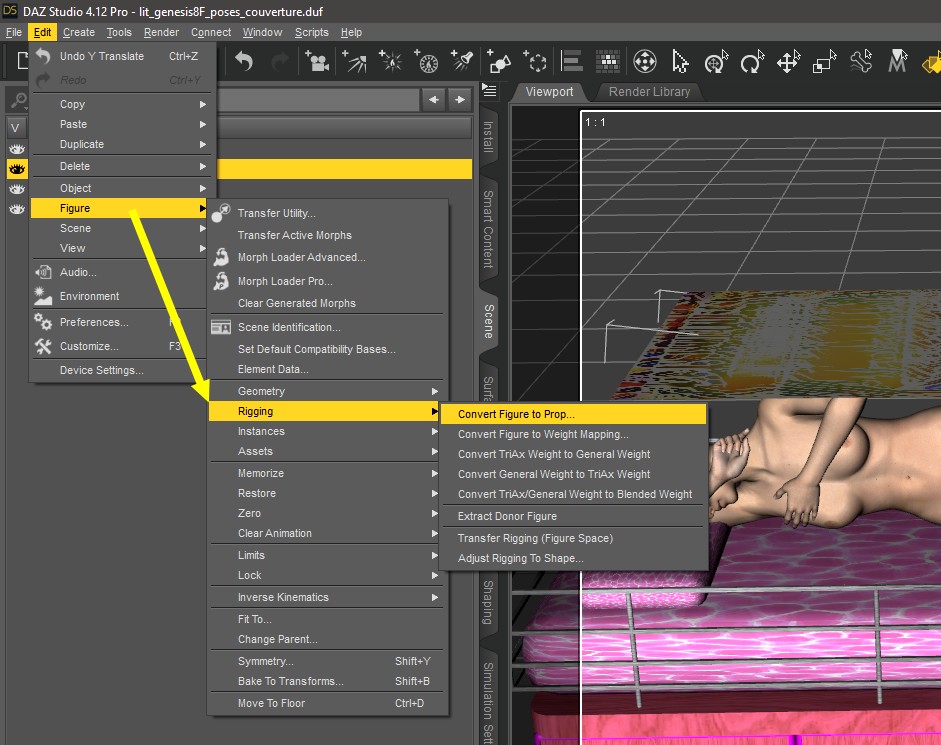Open the File menu
This screenshot has width=941, height=745.
[14, 32]
